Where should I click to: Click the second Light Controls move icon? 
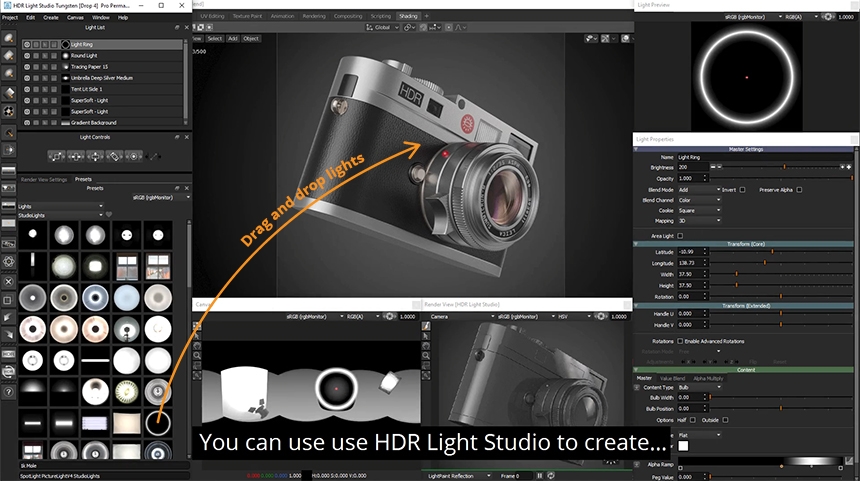coord(76,156)
